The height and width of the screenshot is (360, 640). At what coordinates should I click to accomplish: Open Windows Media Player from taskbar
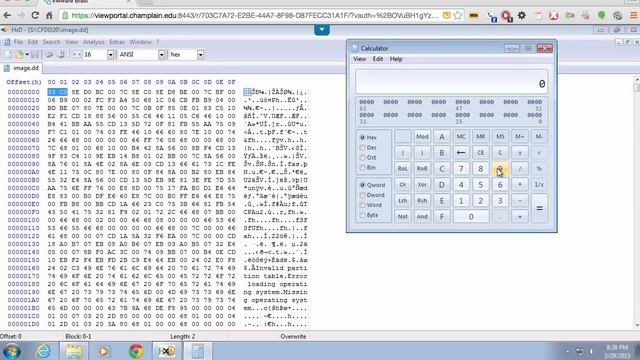[104, 351]
